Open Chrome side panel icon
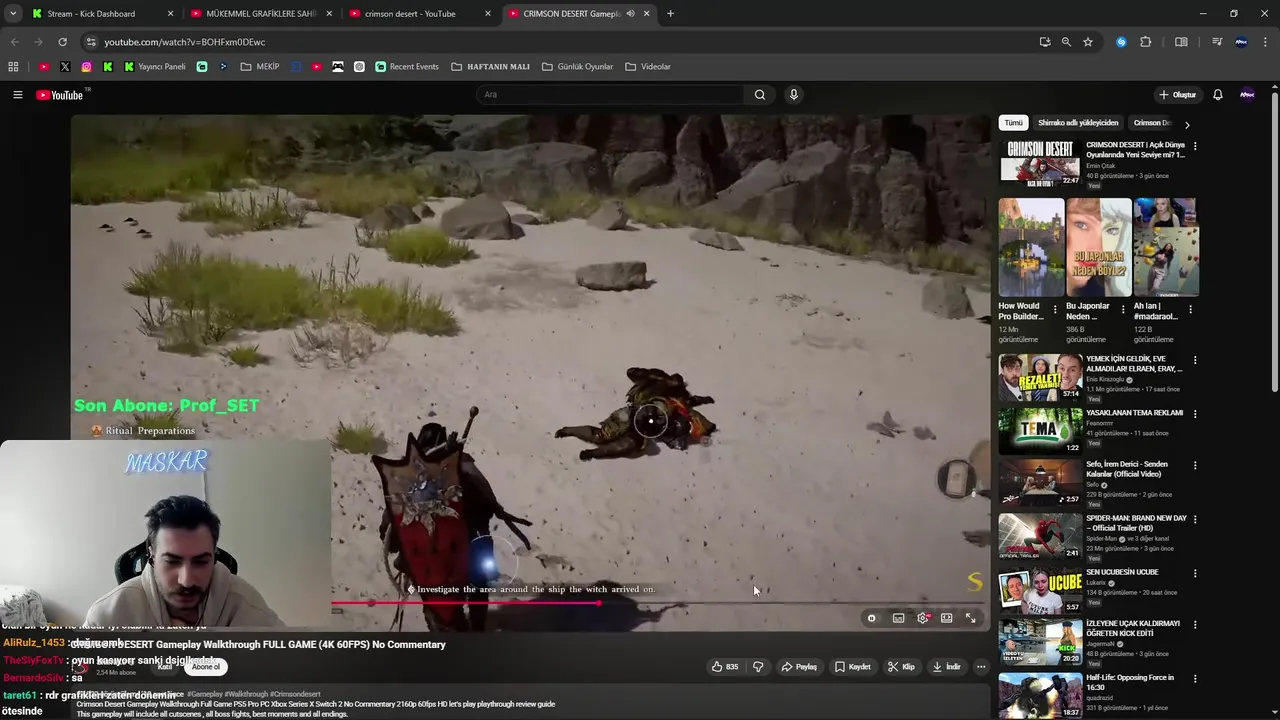 (x=1181, y=42)
